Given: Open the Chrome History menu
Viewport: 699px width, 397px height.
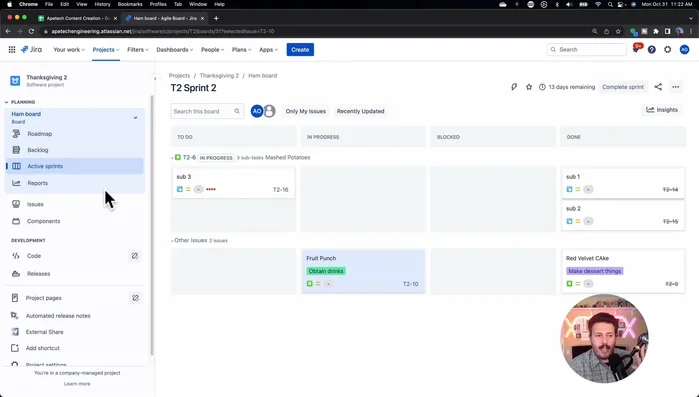Looking at the screenshot, I should 102,4.
